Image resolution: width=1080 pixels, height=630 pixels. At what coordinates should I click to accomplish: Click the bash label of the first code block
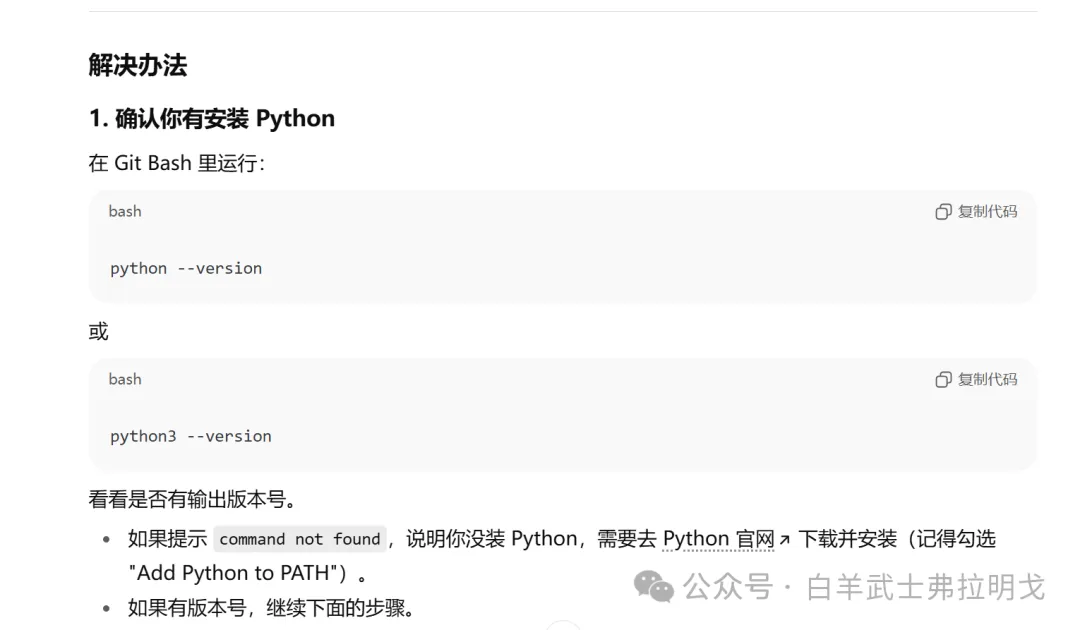[x=125, y=211]
